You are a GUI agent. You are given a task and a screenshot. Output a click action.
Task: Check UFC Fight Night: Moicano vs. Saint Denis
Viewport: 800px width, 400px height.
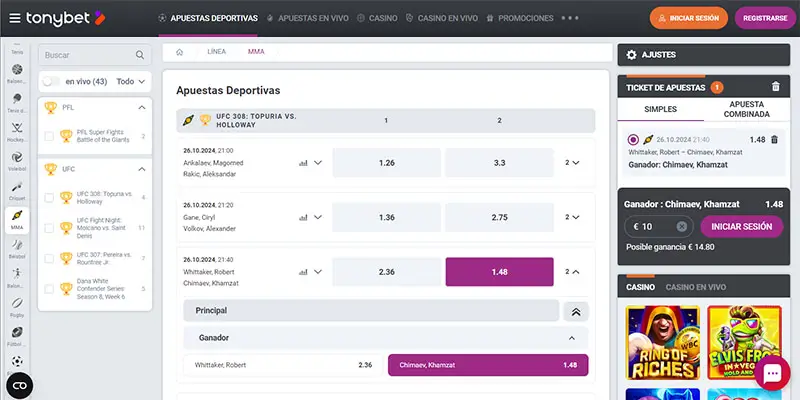tap(49, 228)
